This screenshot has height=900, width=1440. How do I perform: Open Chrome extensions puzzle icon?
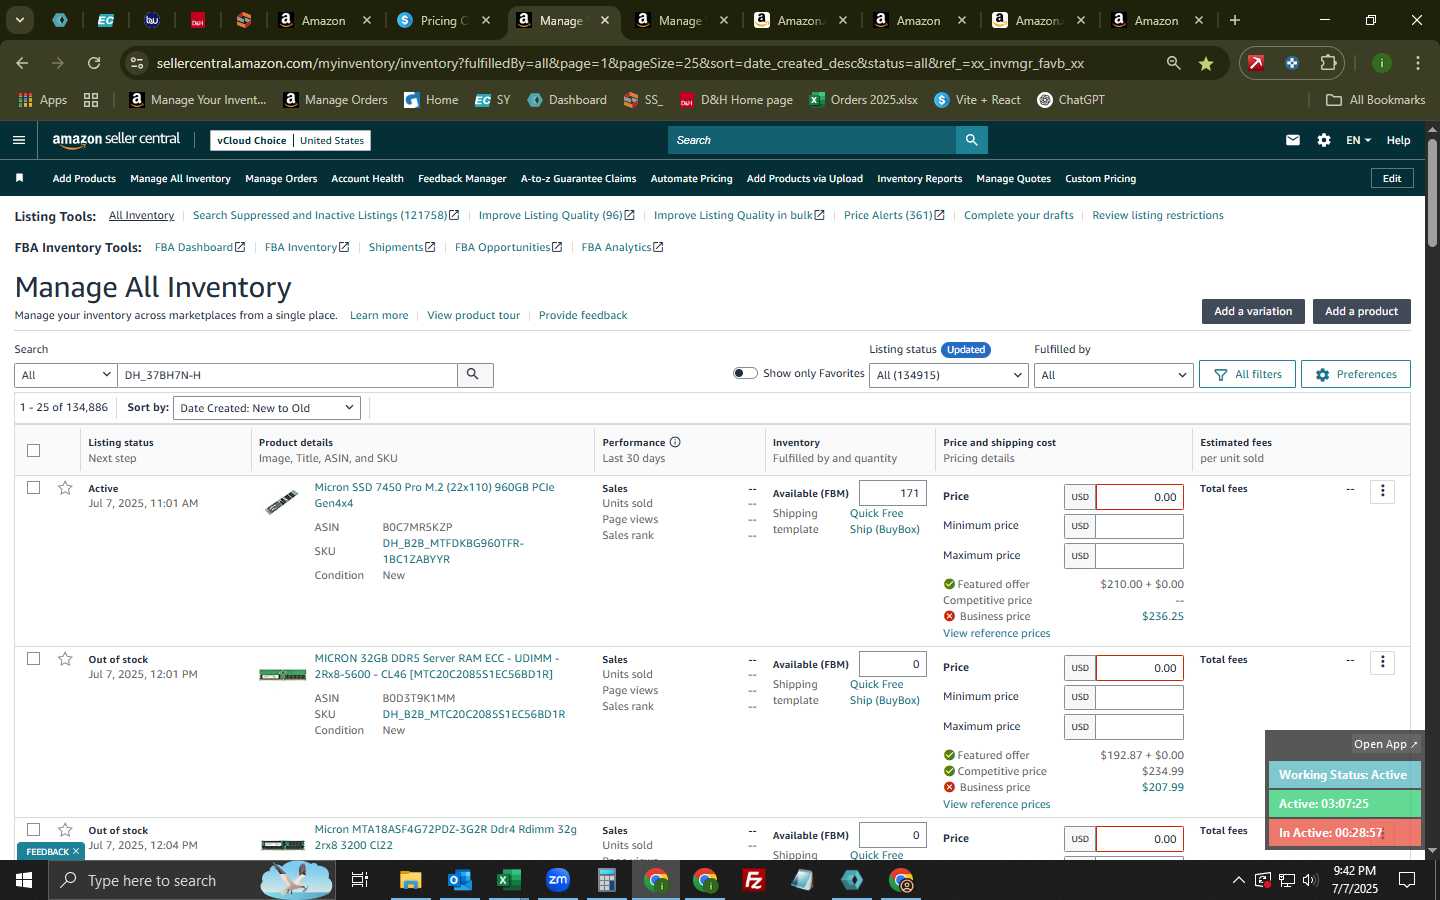tap(1328, 63)
